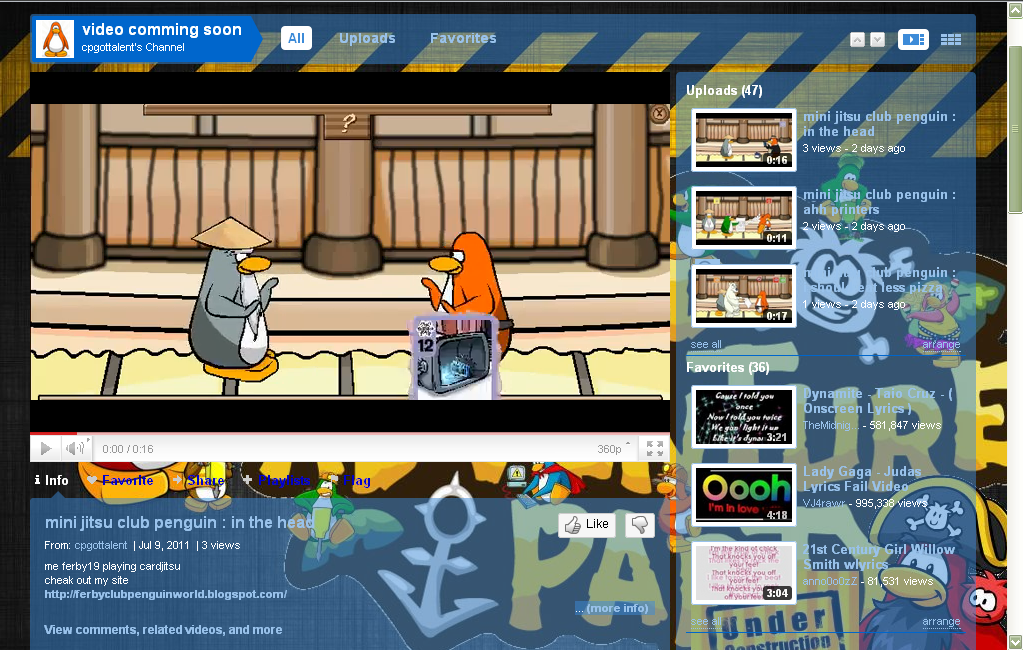
Task: Open thumbnail of 'in the head' upload
Action: (x=744, y=140)
